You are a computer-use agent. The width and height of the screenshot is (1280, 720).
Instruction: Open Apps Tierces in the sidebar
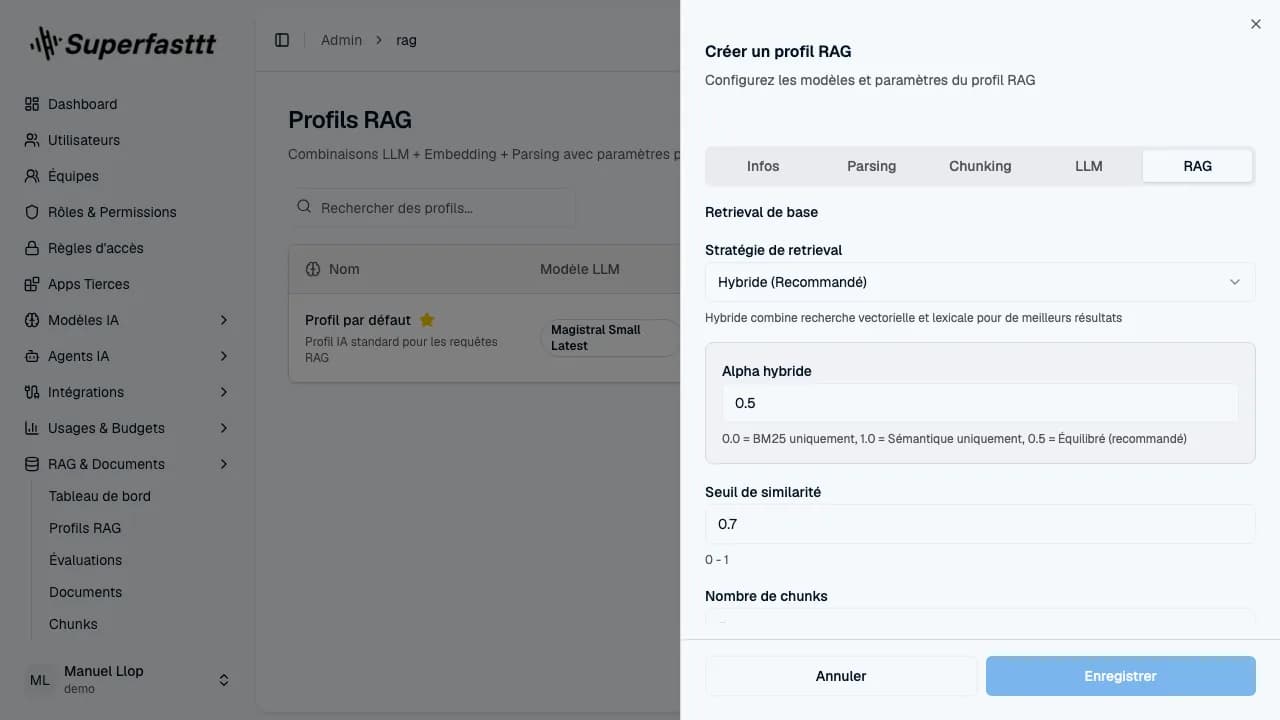coord(128,284)
